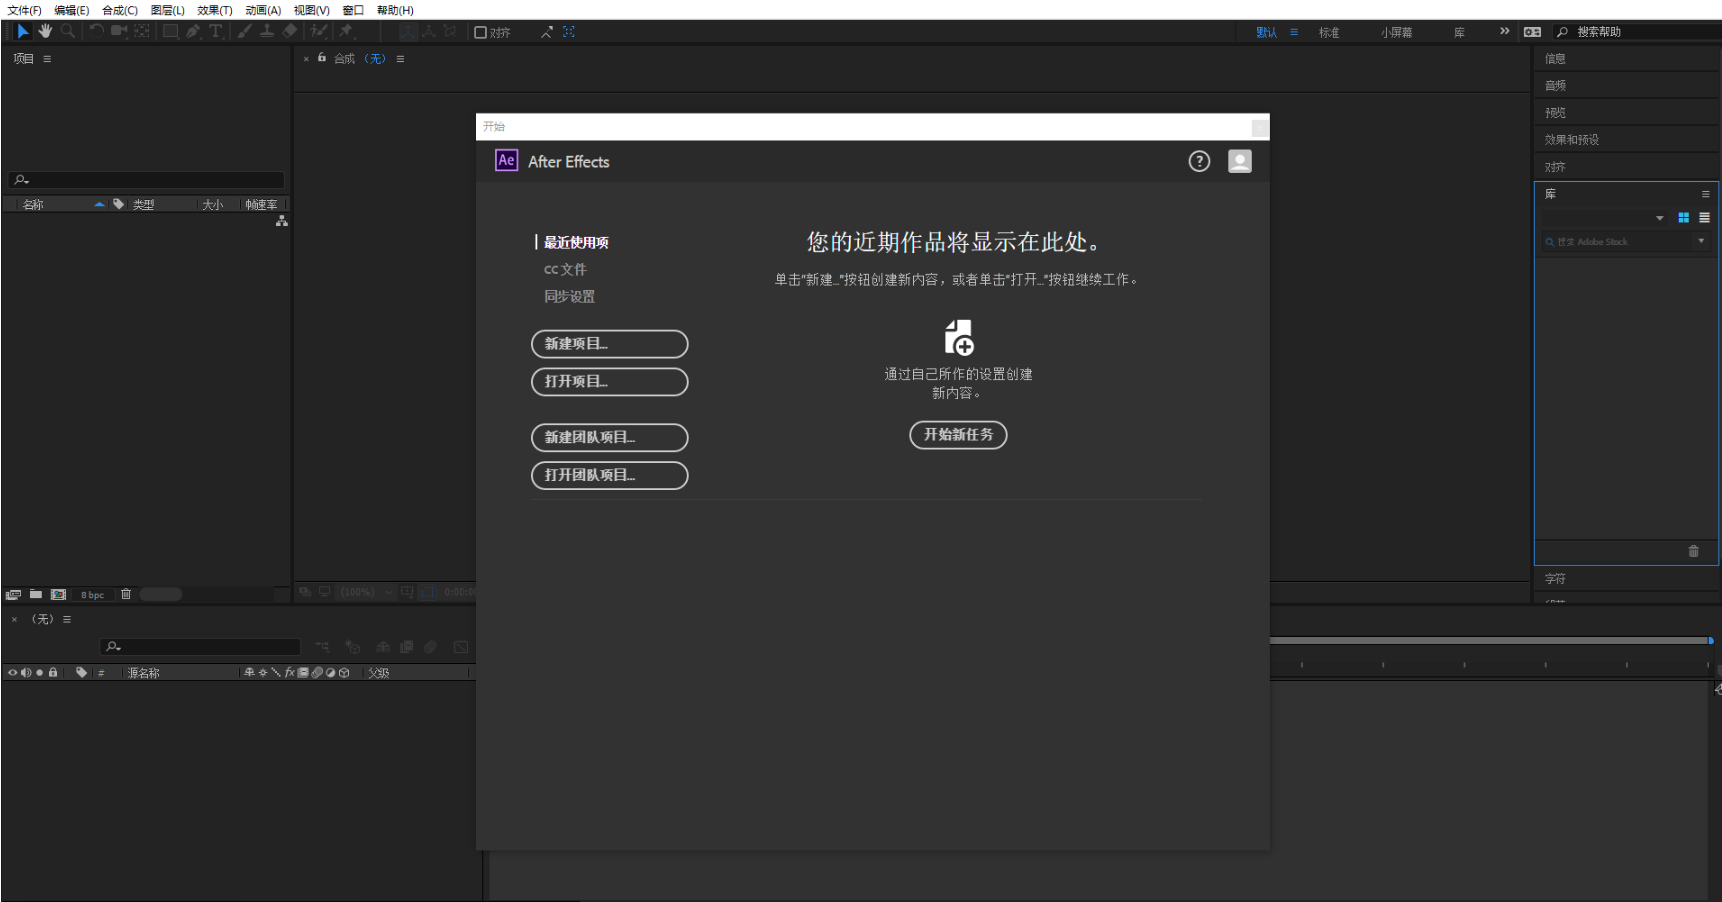This screenshot has width=1722, height=902.
Task: Click the project flowchart view icon
Action: 282,221
